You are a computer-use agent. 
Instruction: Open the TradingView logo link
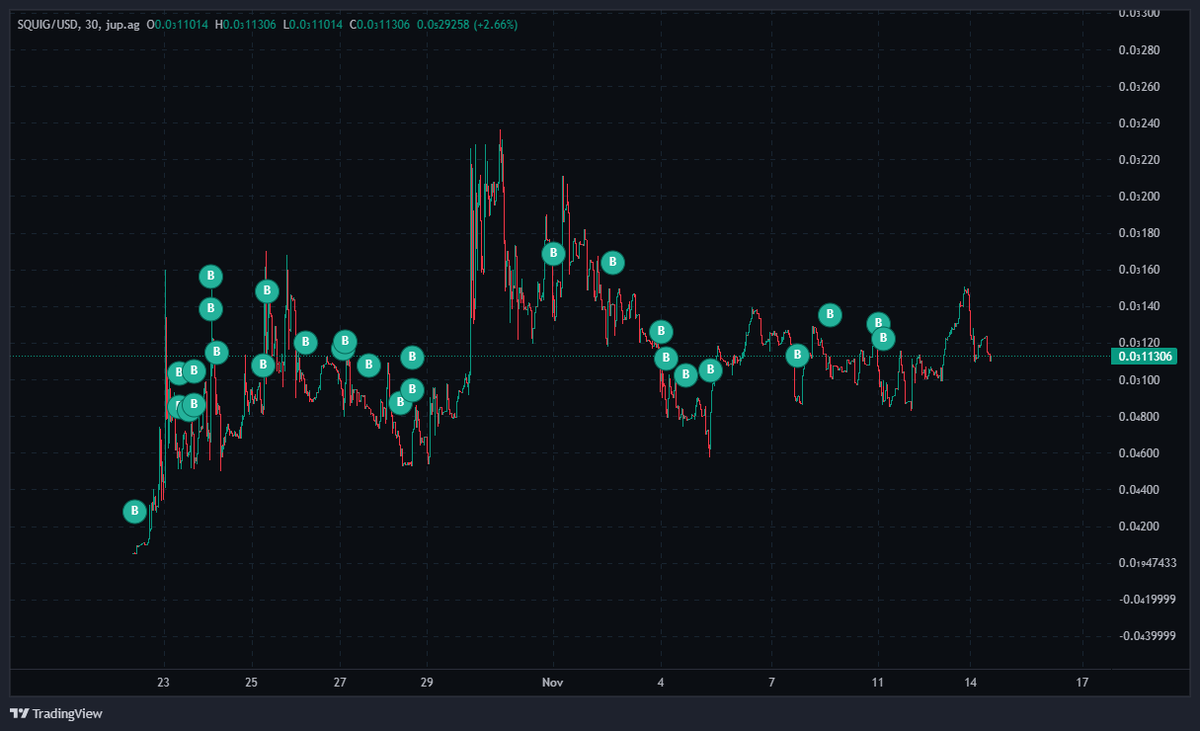(56, 714)
